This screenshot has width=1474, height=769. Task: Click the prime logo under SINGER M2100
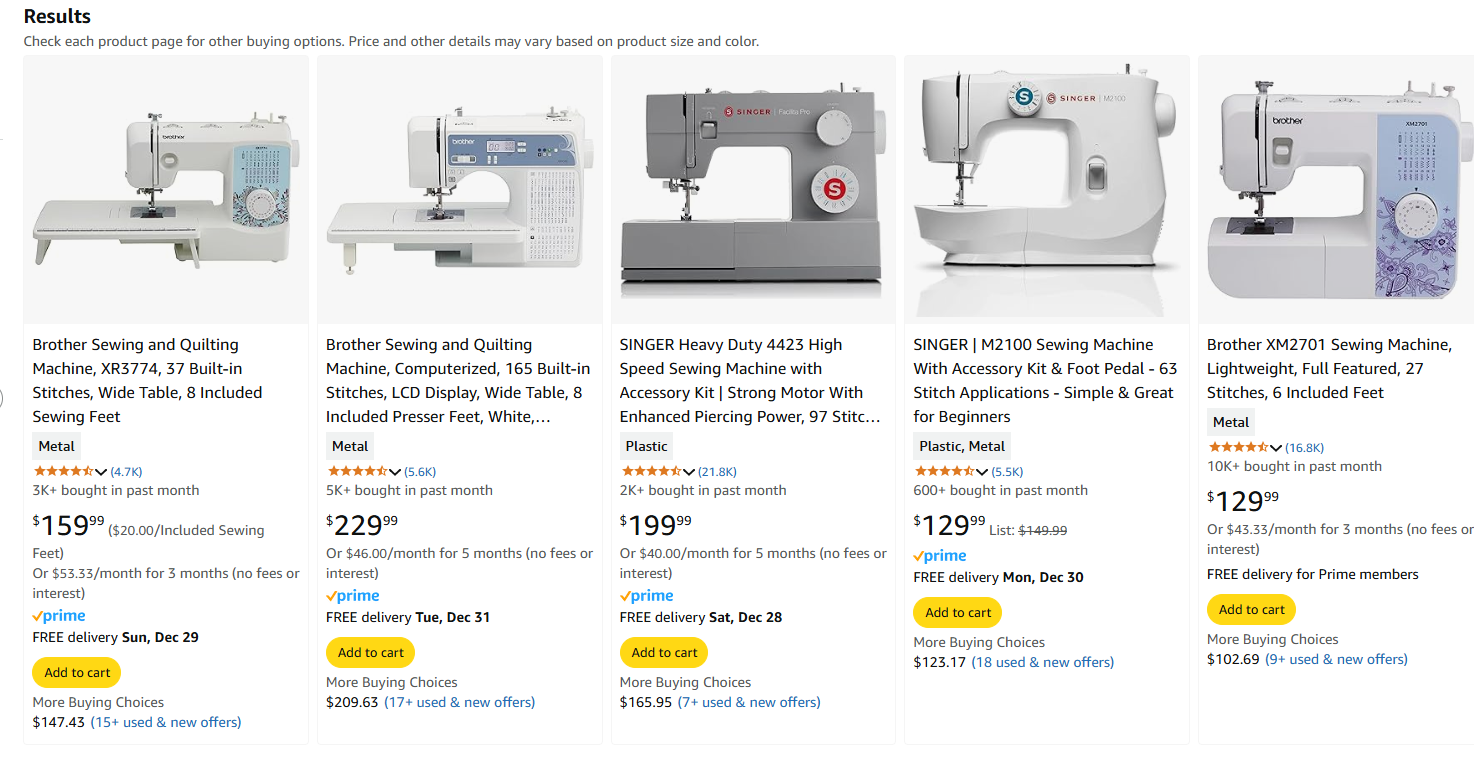pyautogui.click(x=940, y=556)
